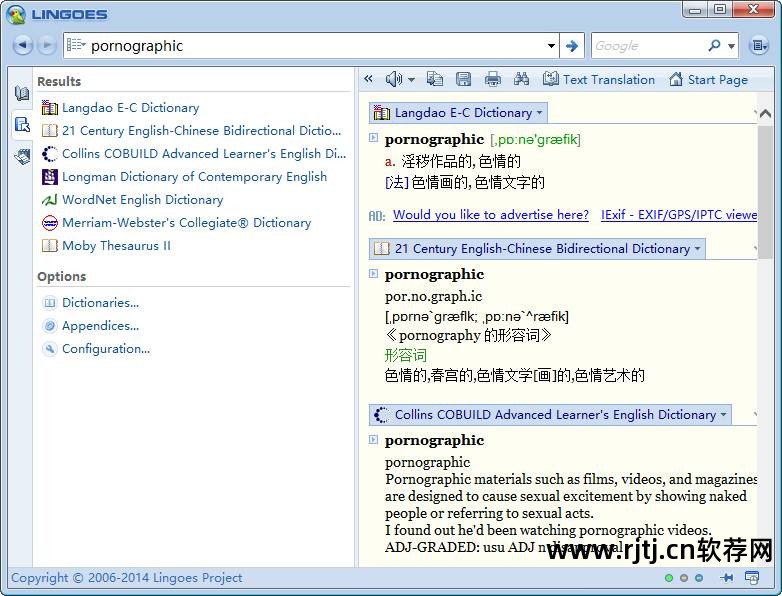Click 'Would you like to advertise here?' link
Viewport: 782px width, 596px height.
pyautogui.click(x=491, y=215)
